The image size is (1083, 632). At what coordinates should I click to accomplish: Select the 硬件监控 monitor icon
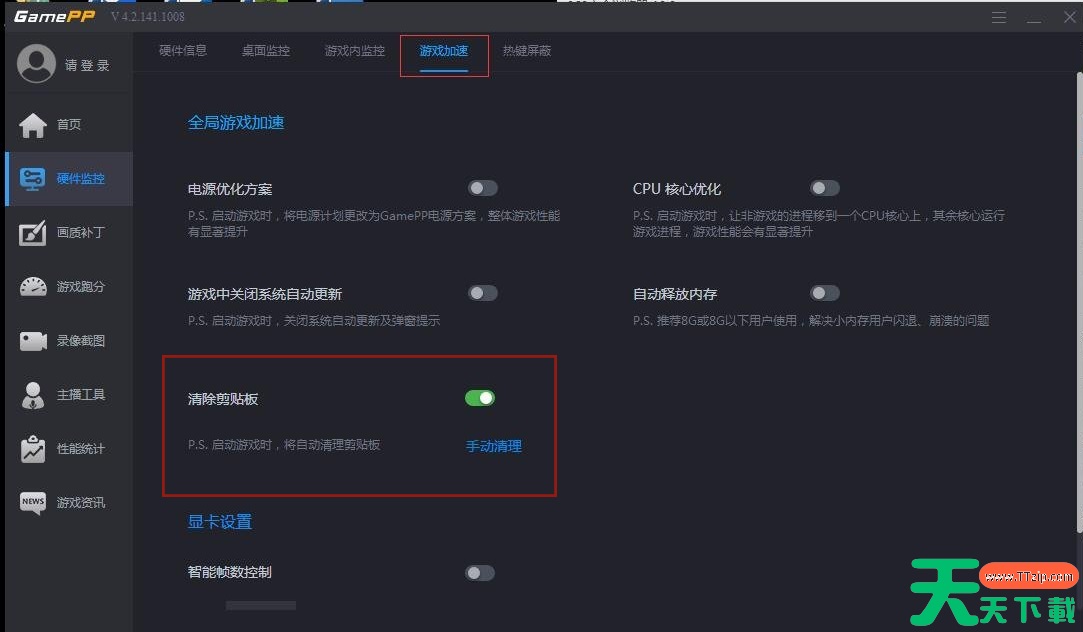click(32, 178)
